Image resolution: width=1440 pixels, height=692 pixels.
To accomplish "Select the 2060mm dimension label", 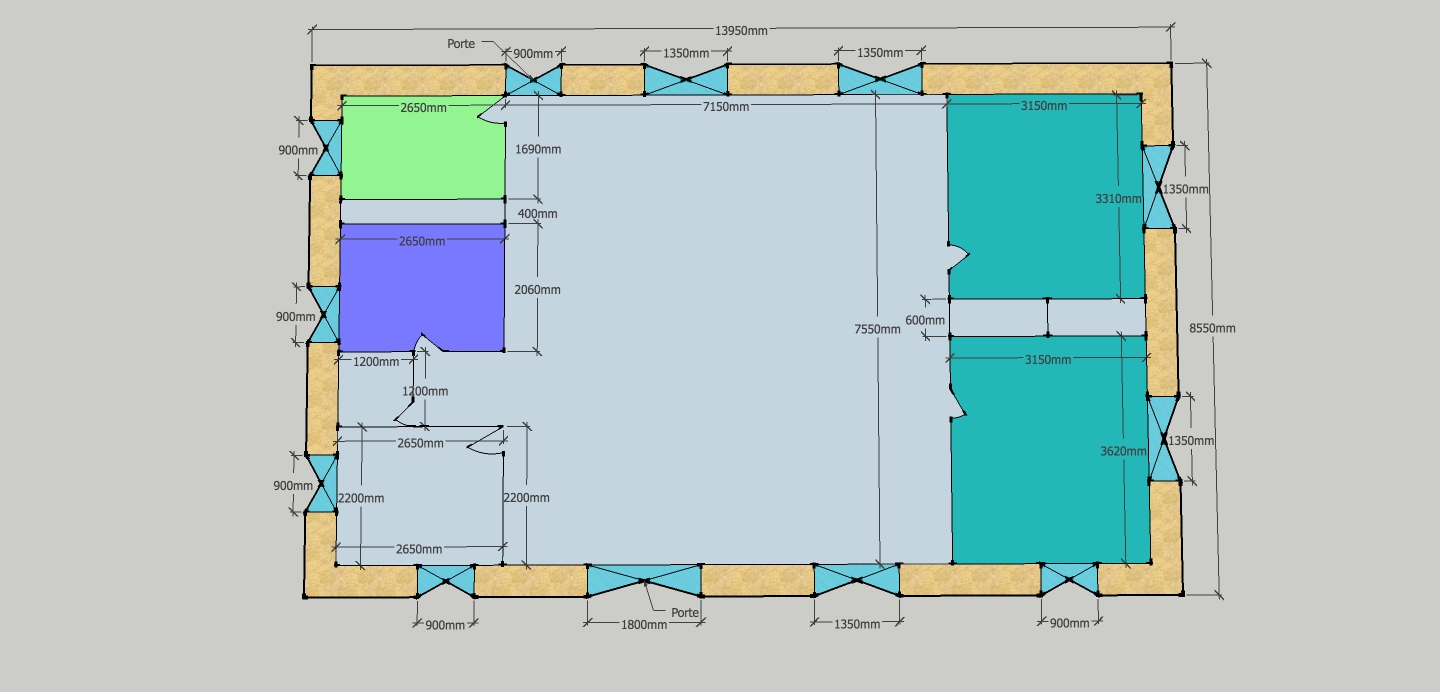I will click(x=537, y=290).
